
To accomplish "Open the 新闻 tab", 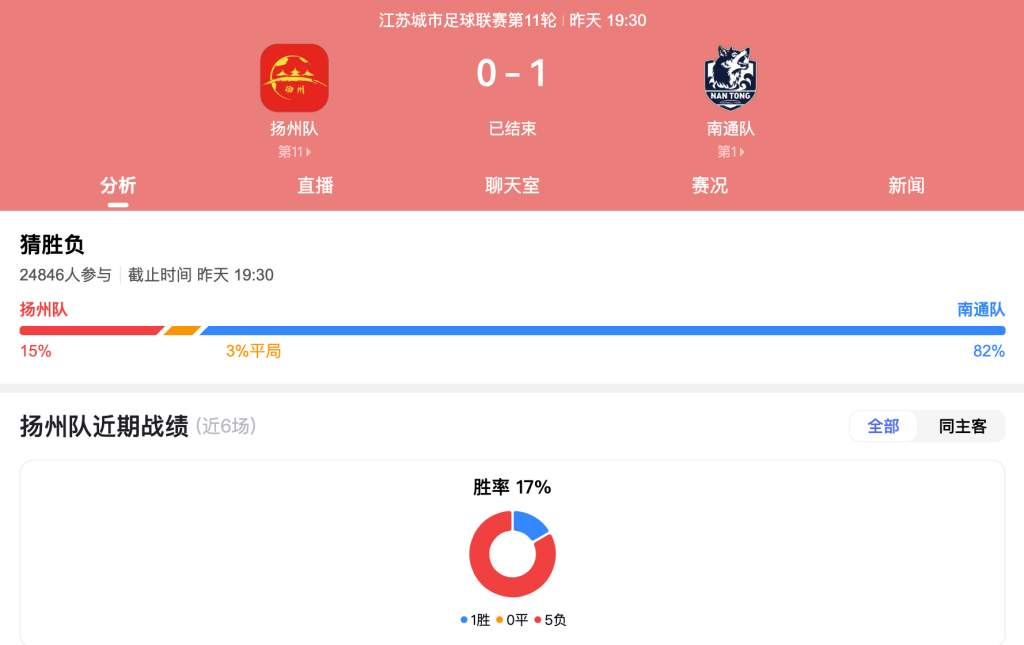I will tap(906, 185).
